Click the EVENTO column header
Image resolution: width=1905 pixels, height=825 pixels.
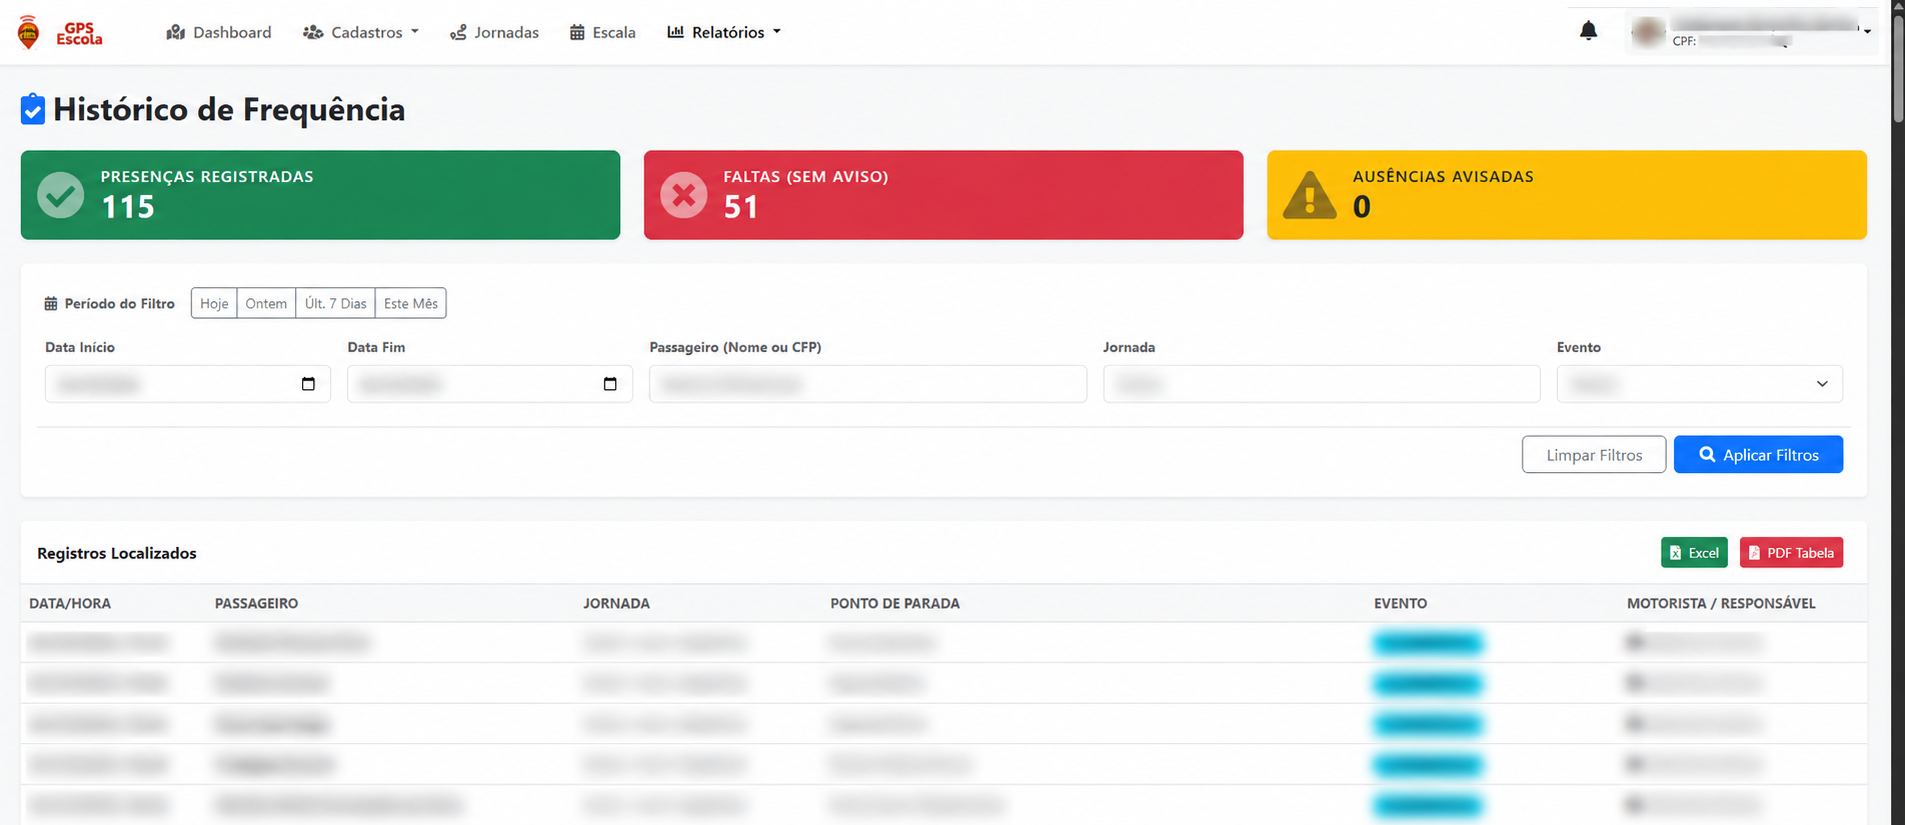1400,603
